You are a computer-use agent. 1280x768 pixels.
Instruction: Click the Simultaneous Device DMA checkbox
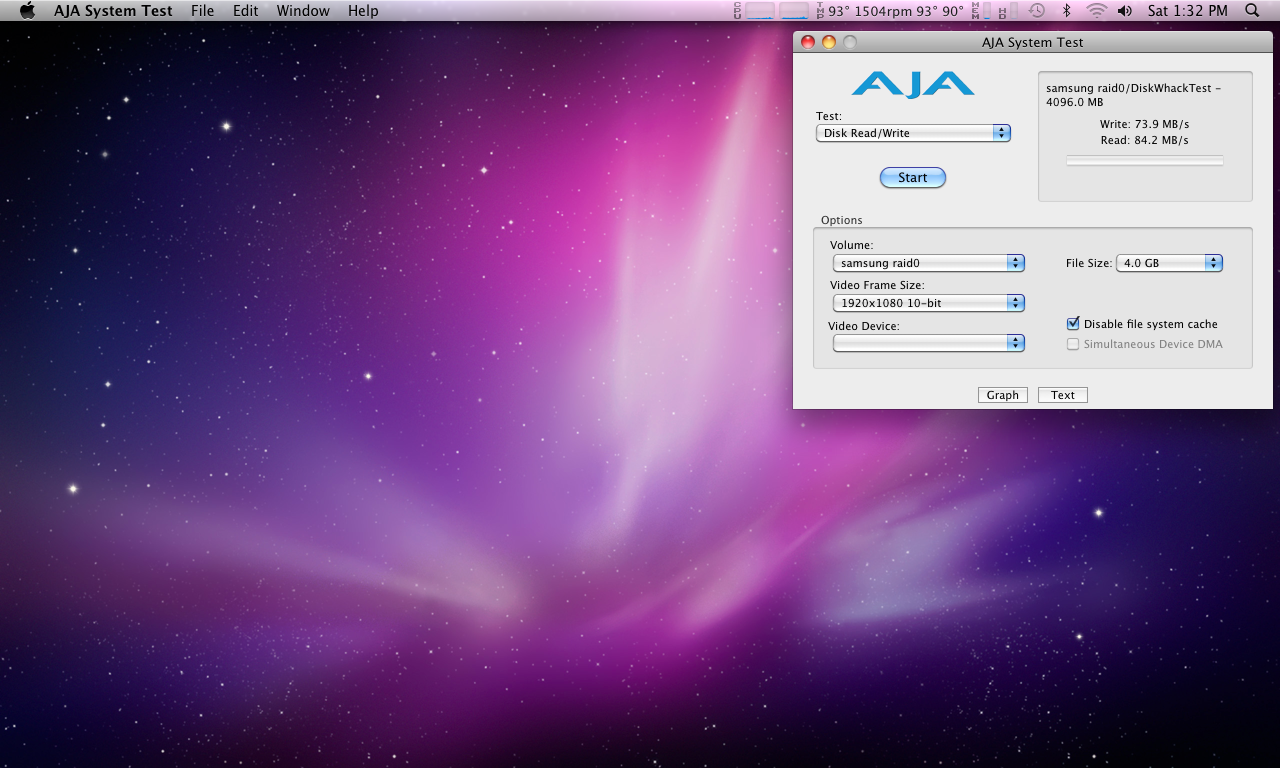click(1073, 344)
